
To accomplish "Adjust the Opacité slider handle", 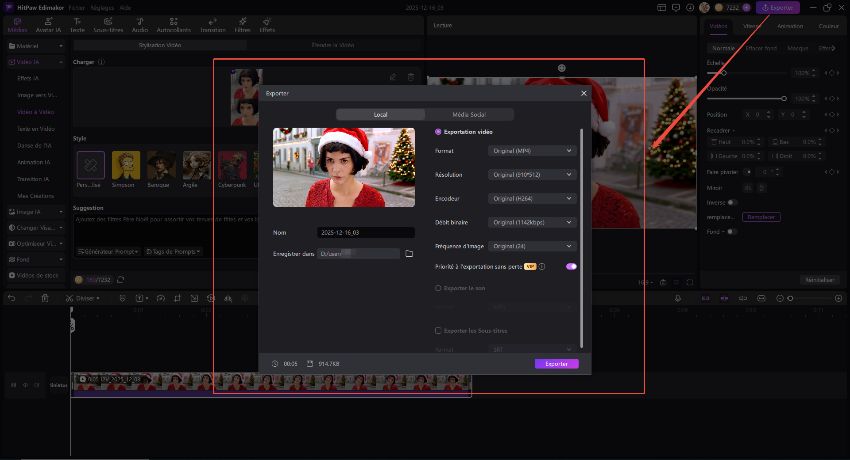I will 784,99.
